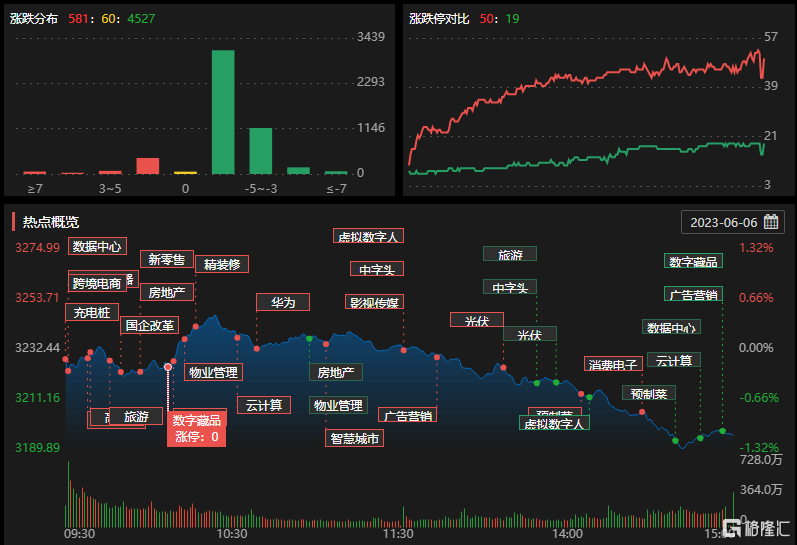Screen dimensions: 797x545
Task: Click the ≥7 distribution axis label
Action: point(35,189)
